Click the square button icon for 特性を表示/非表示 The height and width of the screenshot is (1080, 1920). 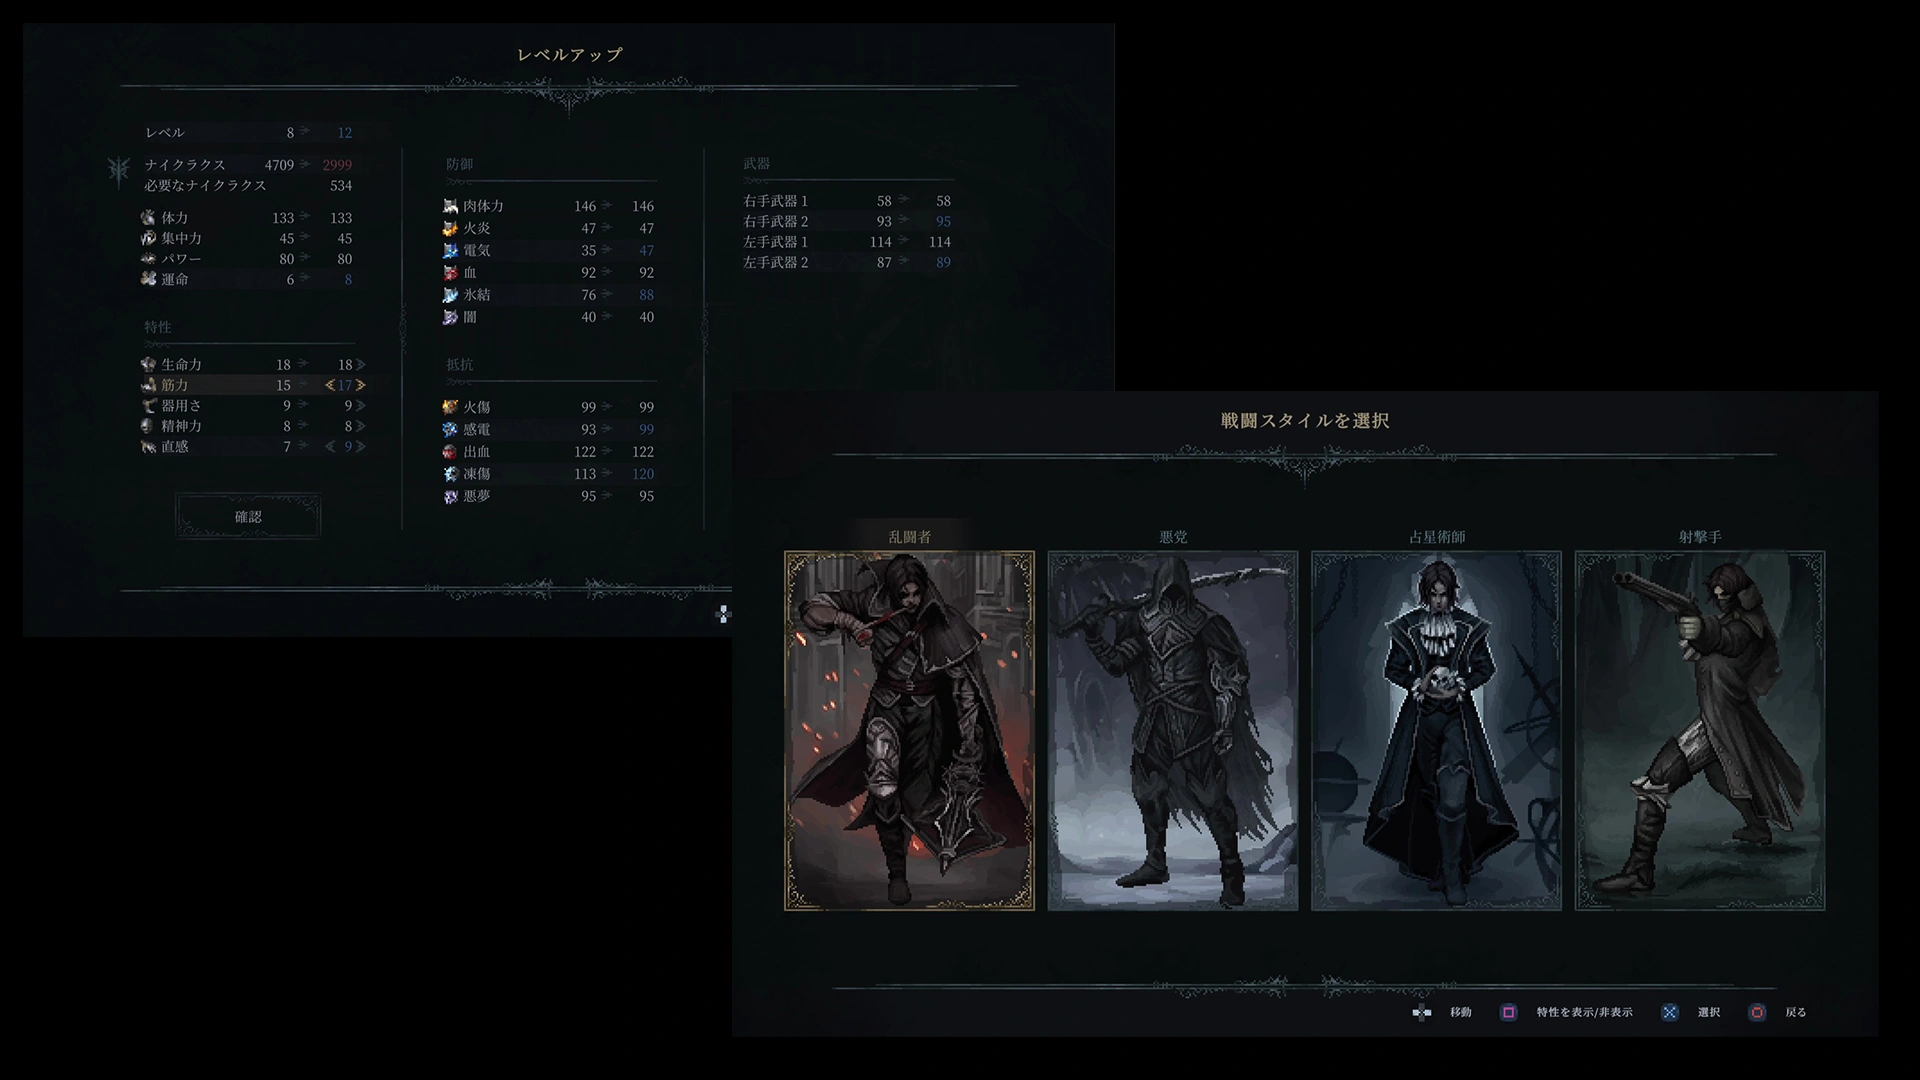(x=1508, y=1012)
